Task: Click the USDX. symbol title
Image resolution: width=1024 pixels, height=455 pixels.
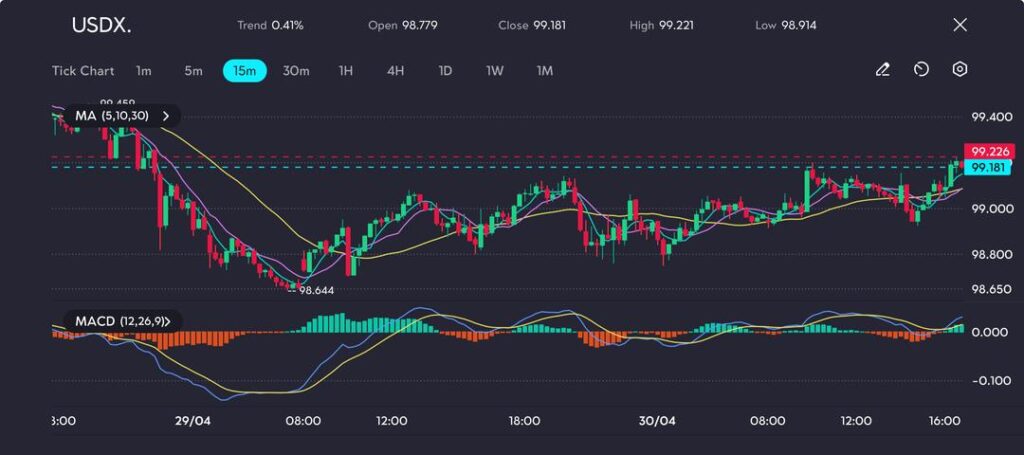Action: click(99, 25)
